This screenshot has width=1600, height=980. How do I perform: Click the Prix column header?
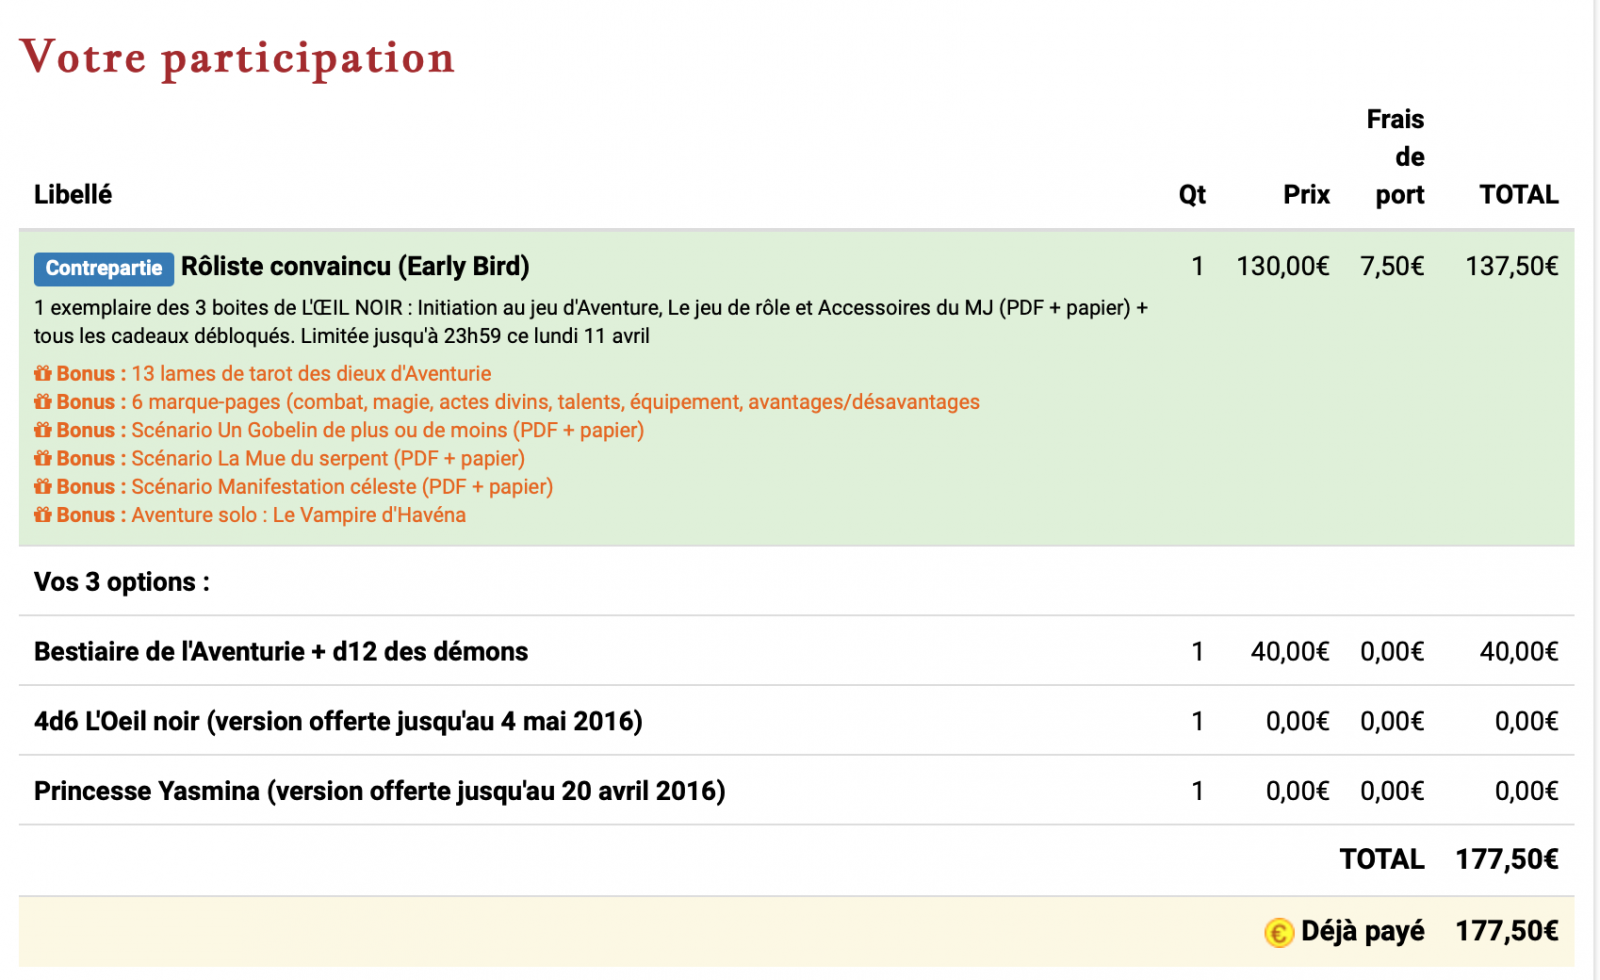point(1306,195)
